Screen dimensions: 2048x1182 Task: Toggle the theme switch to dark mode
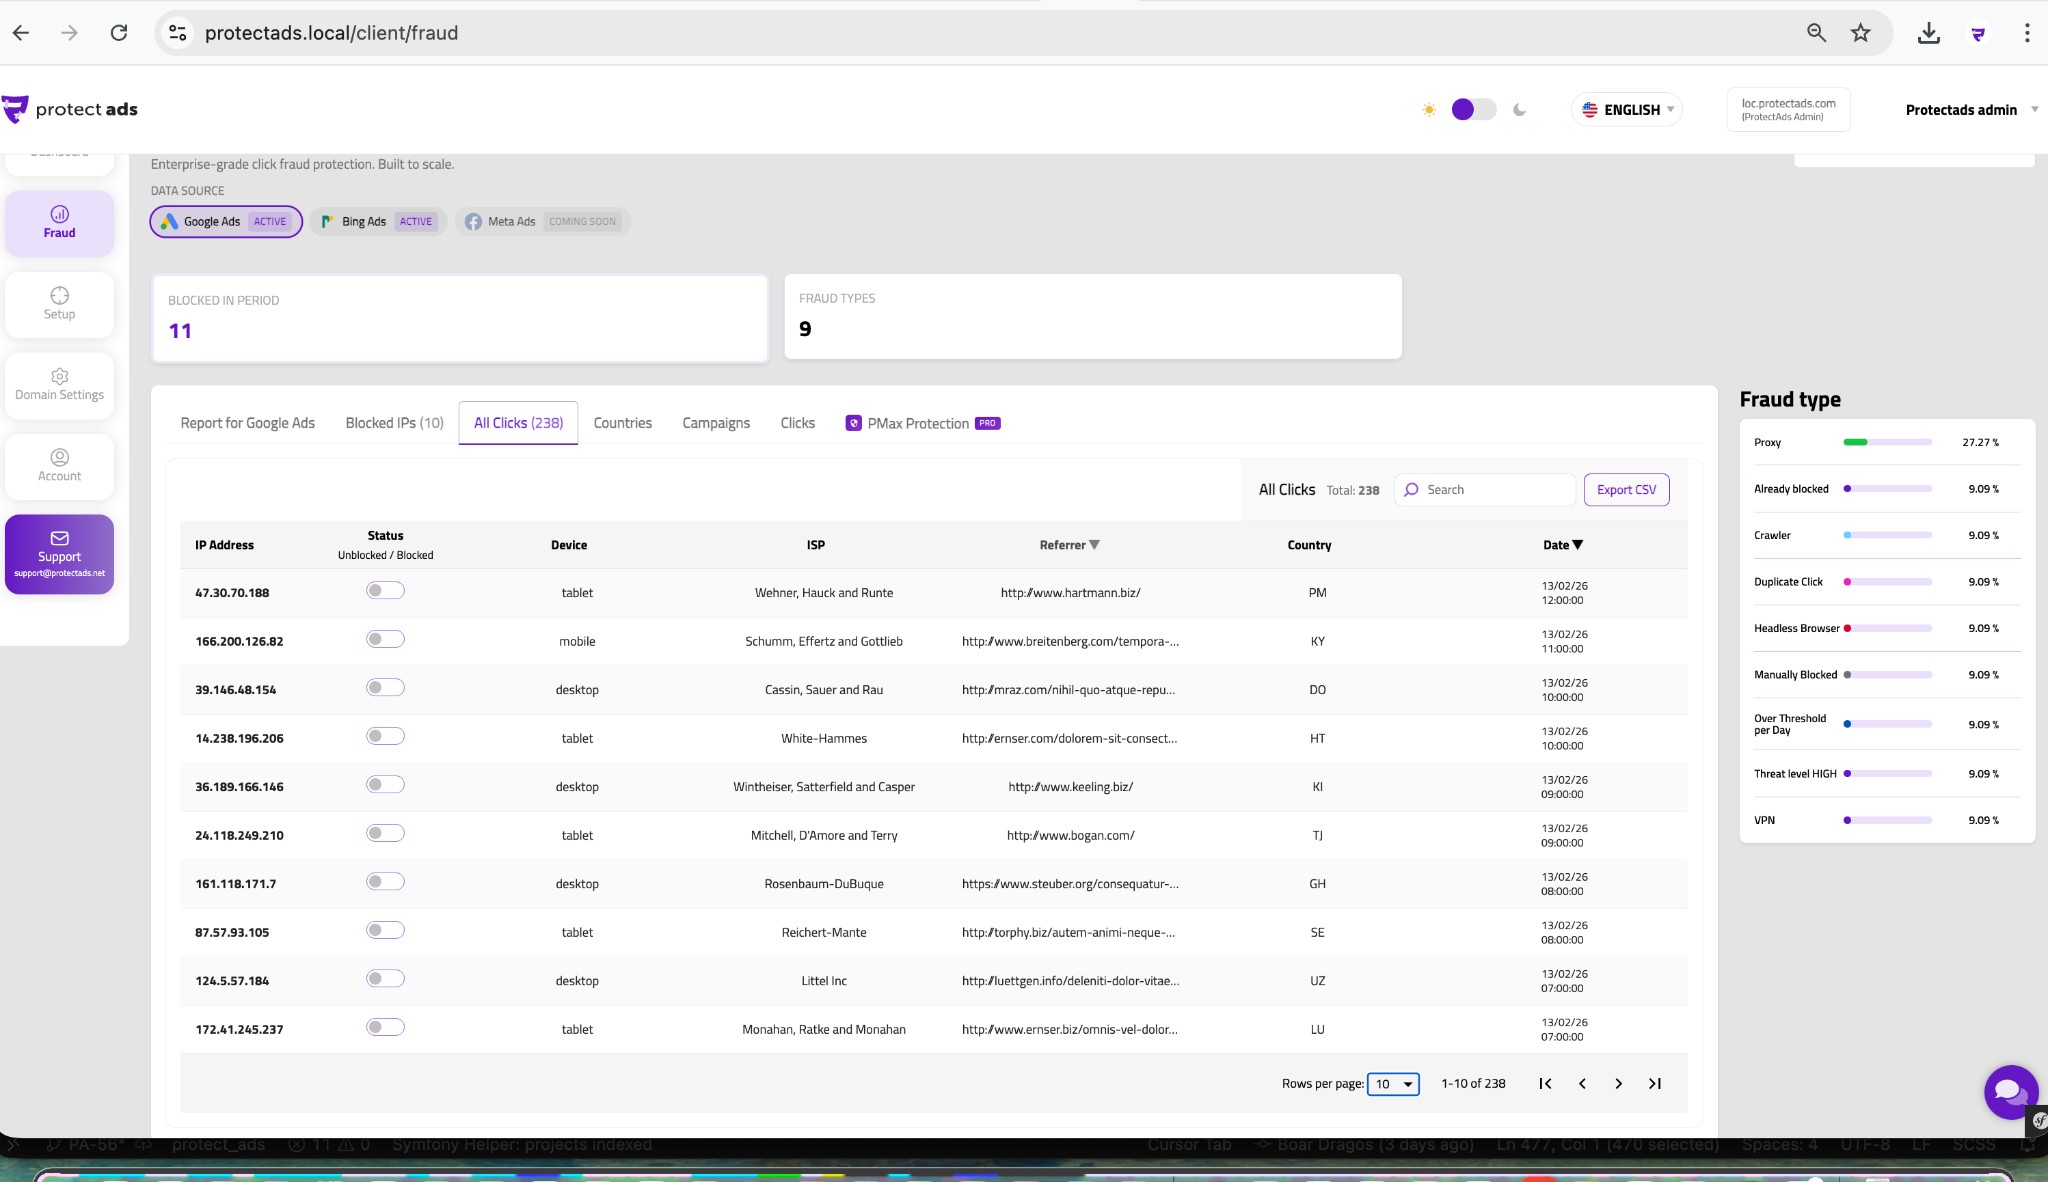1473,109
